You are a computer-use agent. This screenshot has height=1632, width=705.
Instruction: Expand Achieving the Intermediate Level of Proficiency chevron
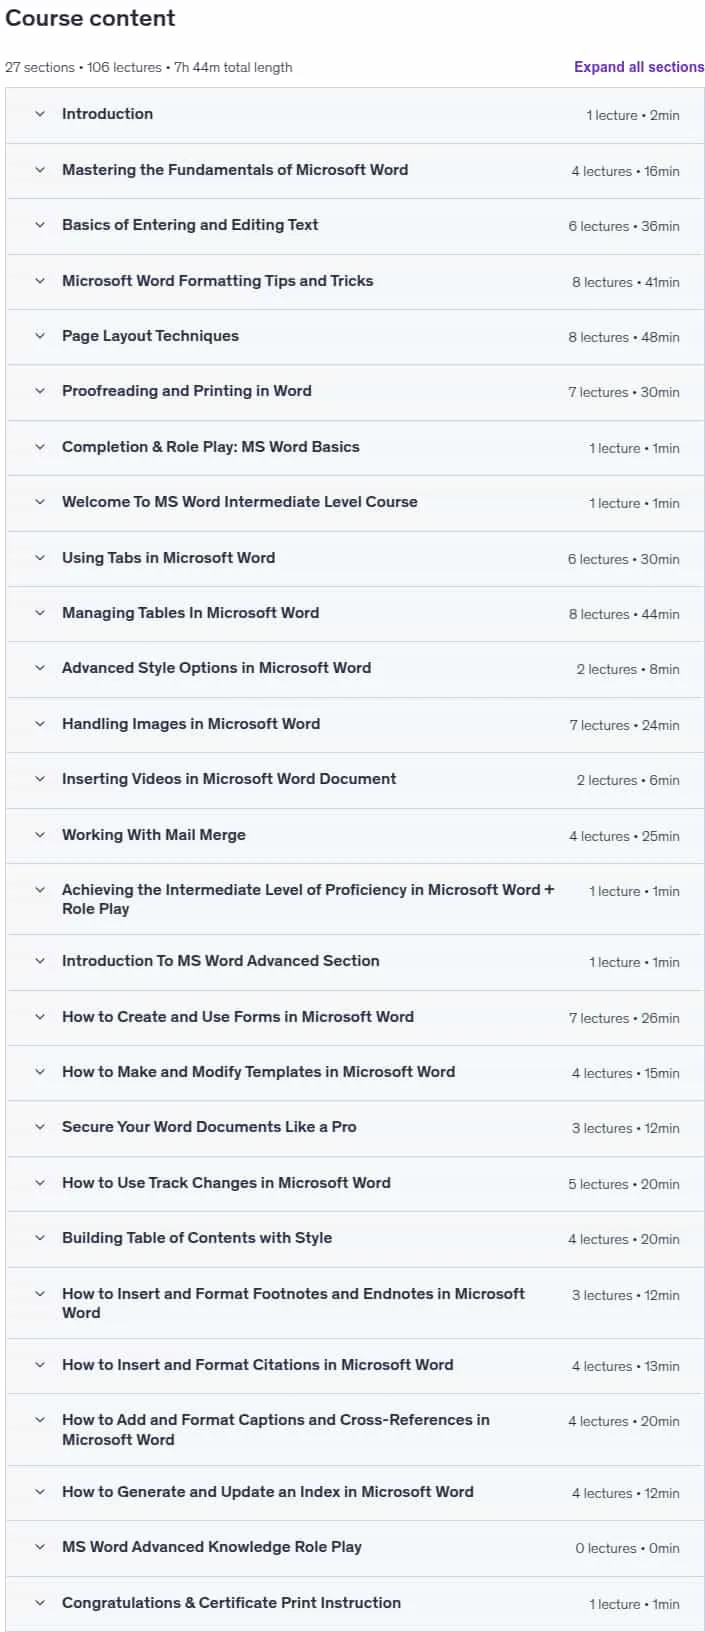pos(40,890)
